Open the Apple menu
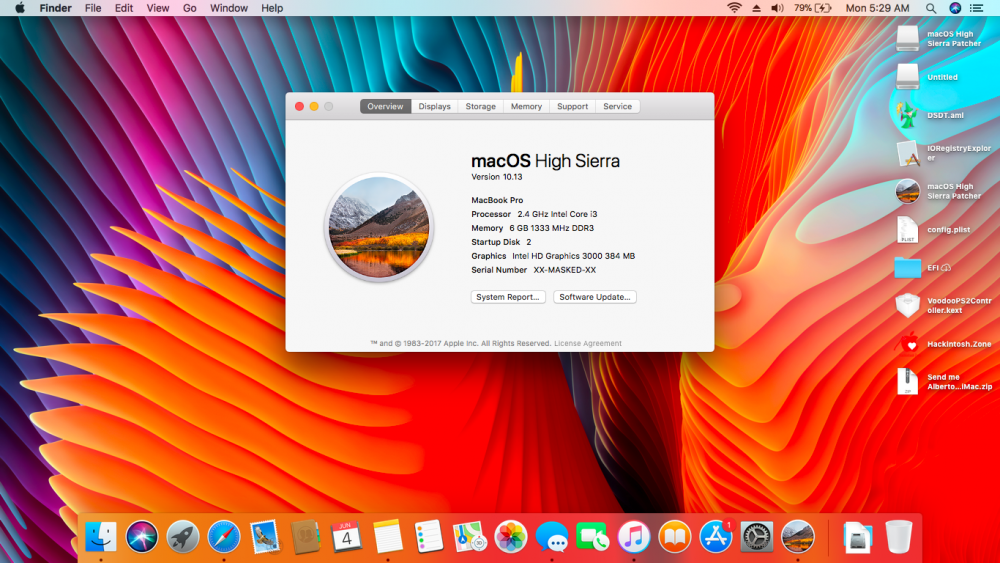 20,8
